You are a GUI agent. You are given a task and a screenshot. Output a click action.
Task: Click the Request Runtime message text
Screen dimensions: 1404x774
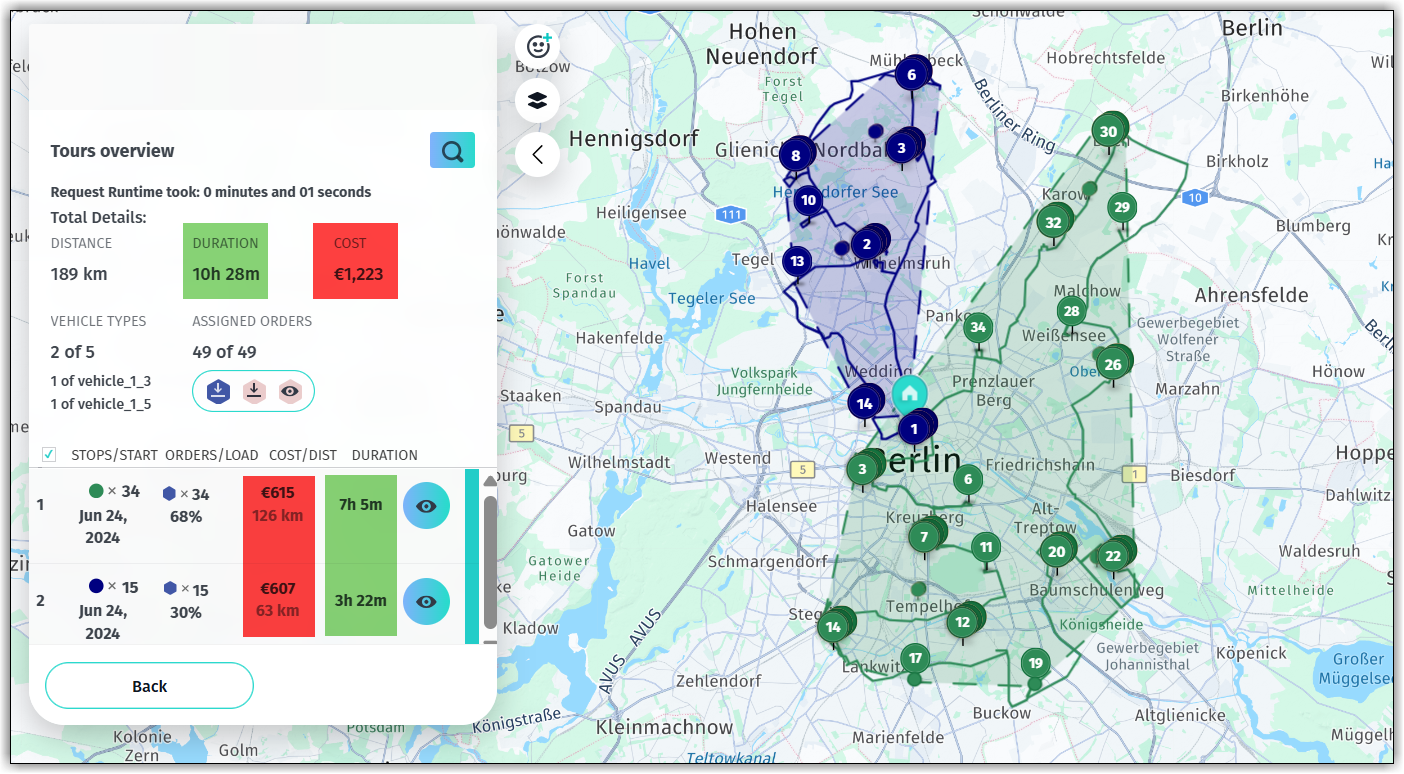point(211,192)
